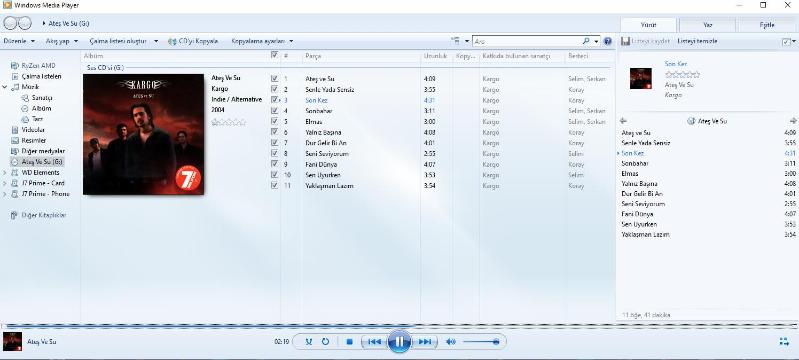Viewport: 799px width, 360px height.
Task: Uncheck track 11 Yaklaşman Lazım
Action: click(x=275, y=186)
